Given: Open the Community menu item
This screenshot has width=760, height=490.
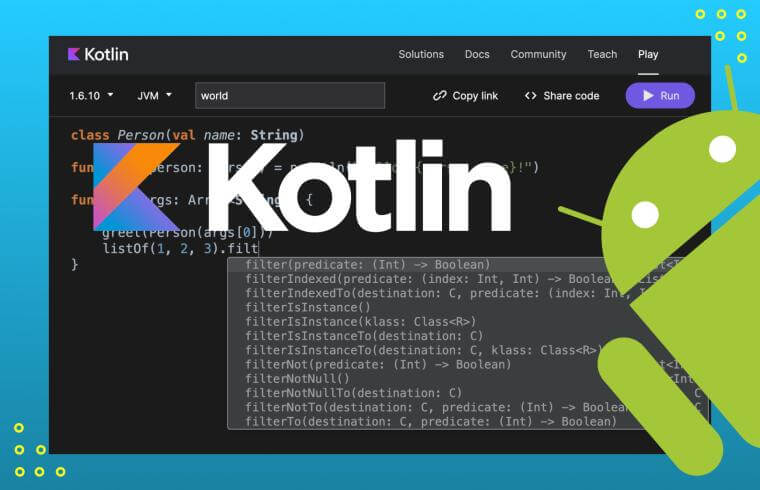Looking at the screenshot, I should coord(537,54).
